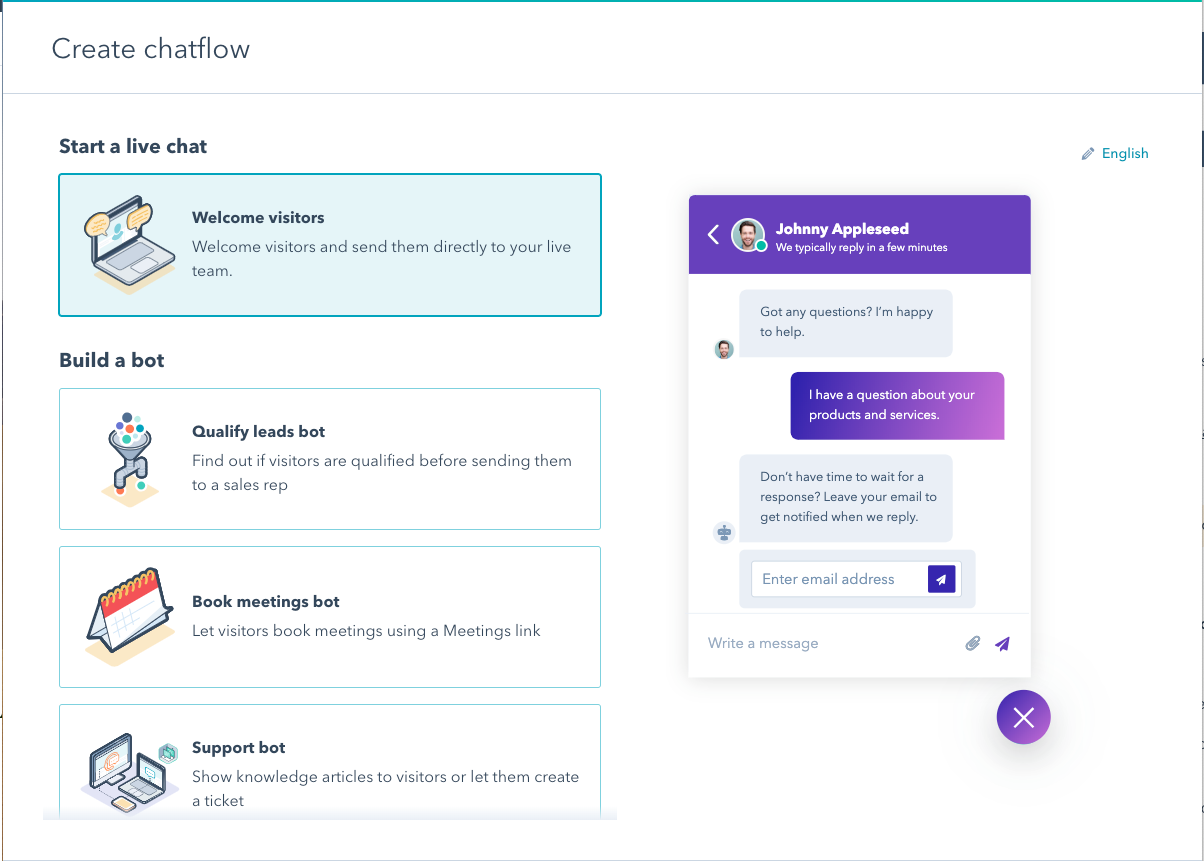
Task: Click the Create chatflow heading
Action: click(151, 48)
